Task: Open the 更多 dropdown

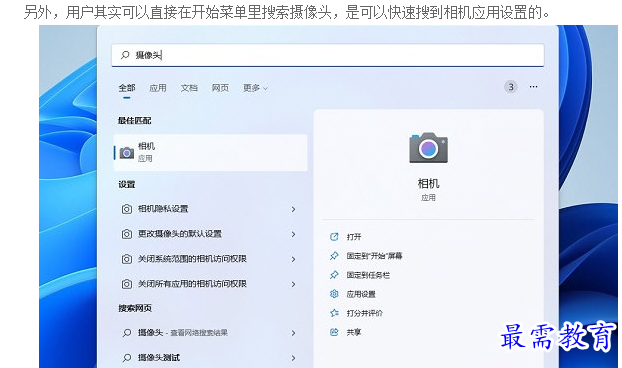Action: (x=255, y=88)
